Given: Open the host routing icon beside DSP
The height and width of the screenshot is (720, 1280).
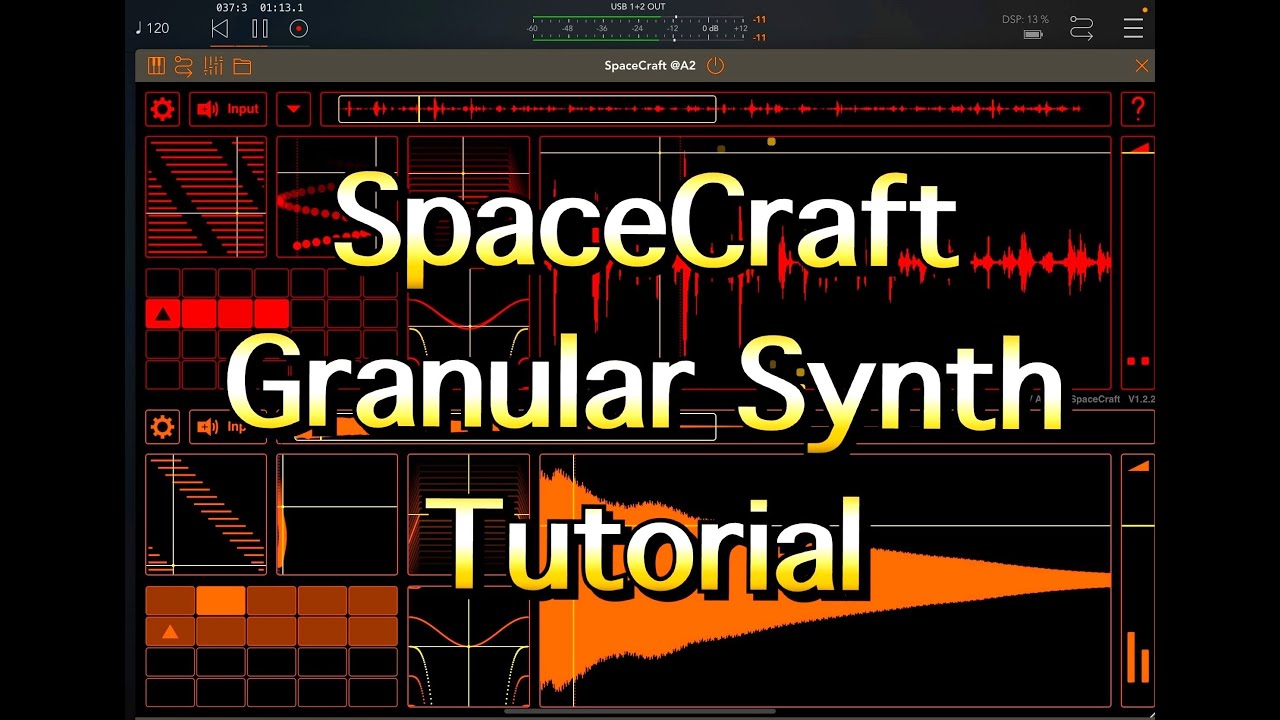Looking at the screenshot, I should (1081, 28).
